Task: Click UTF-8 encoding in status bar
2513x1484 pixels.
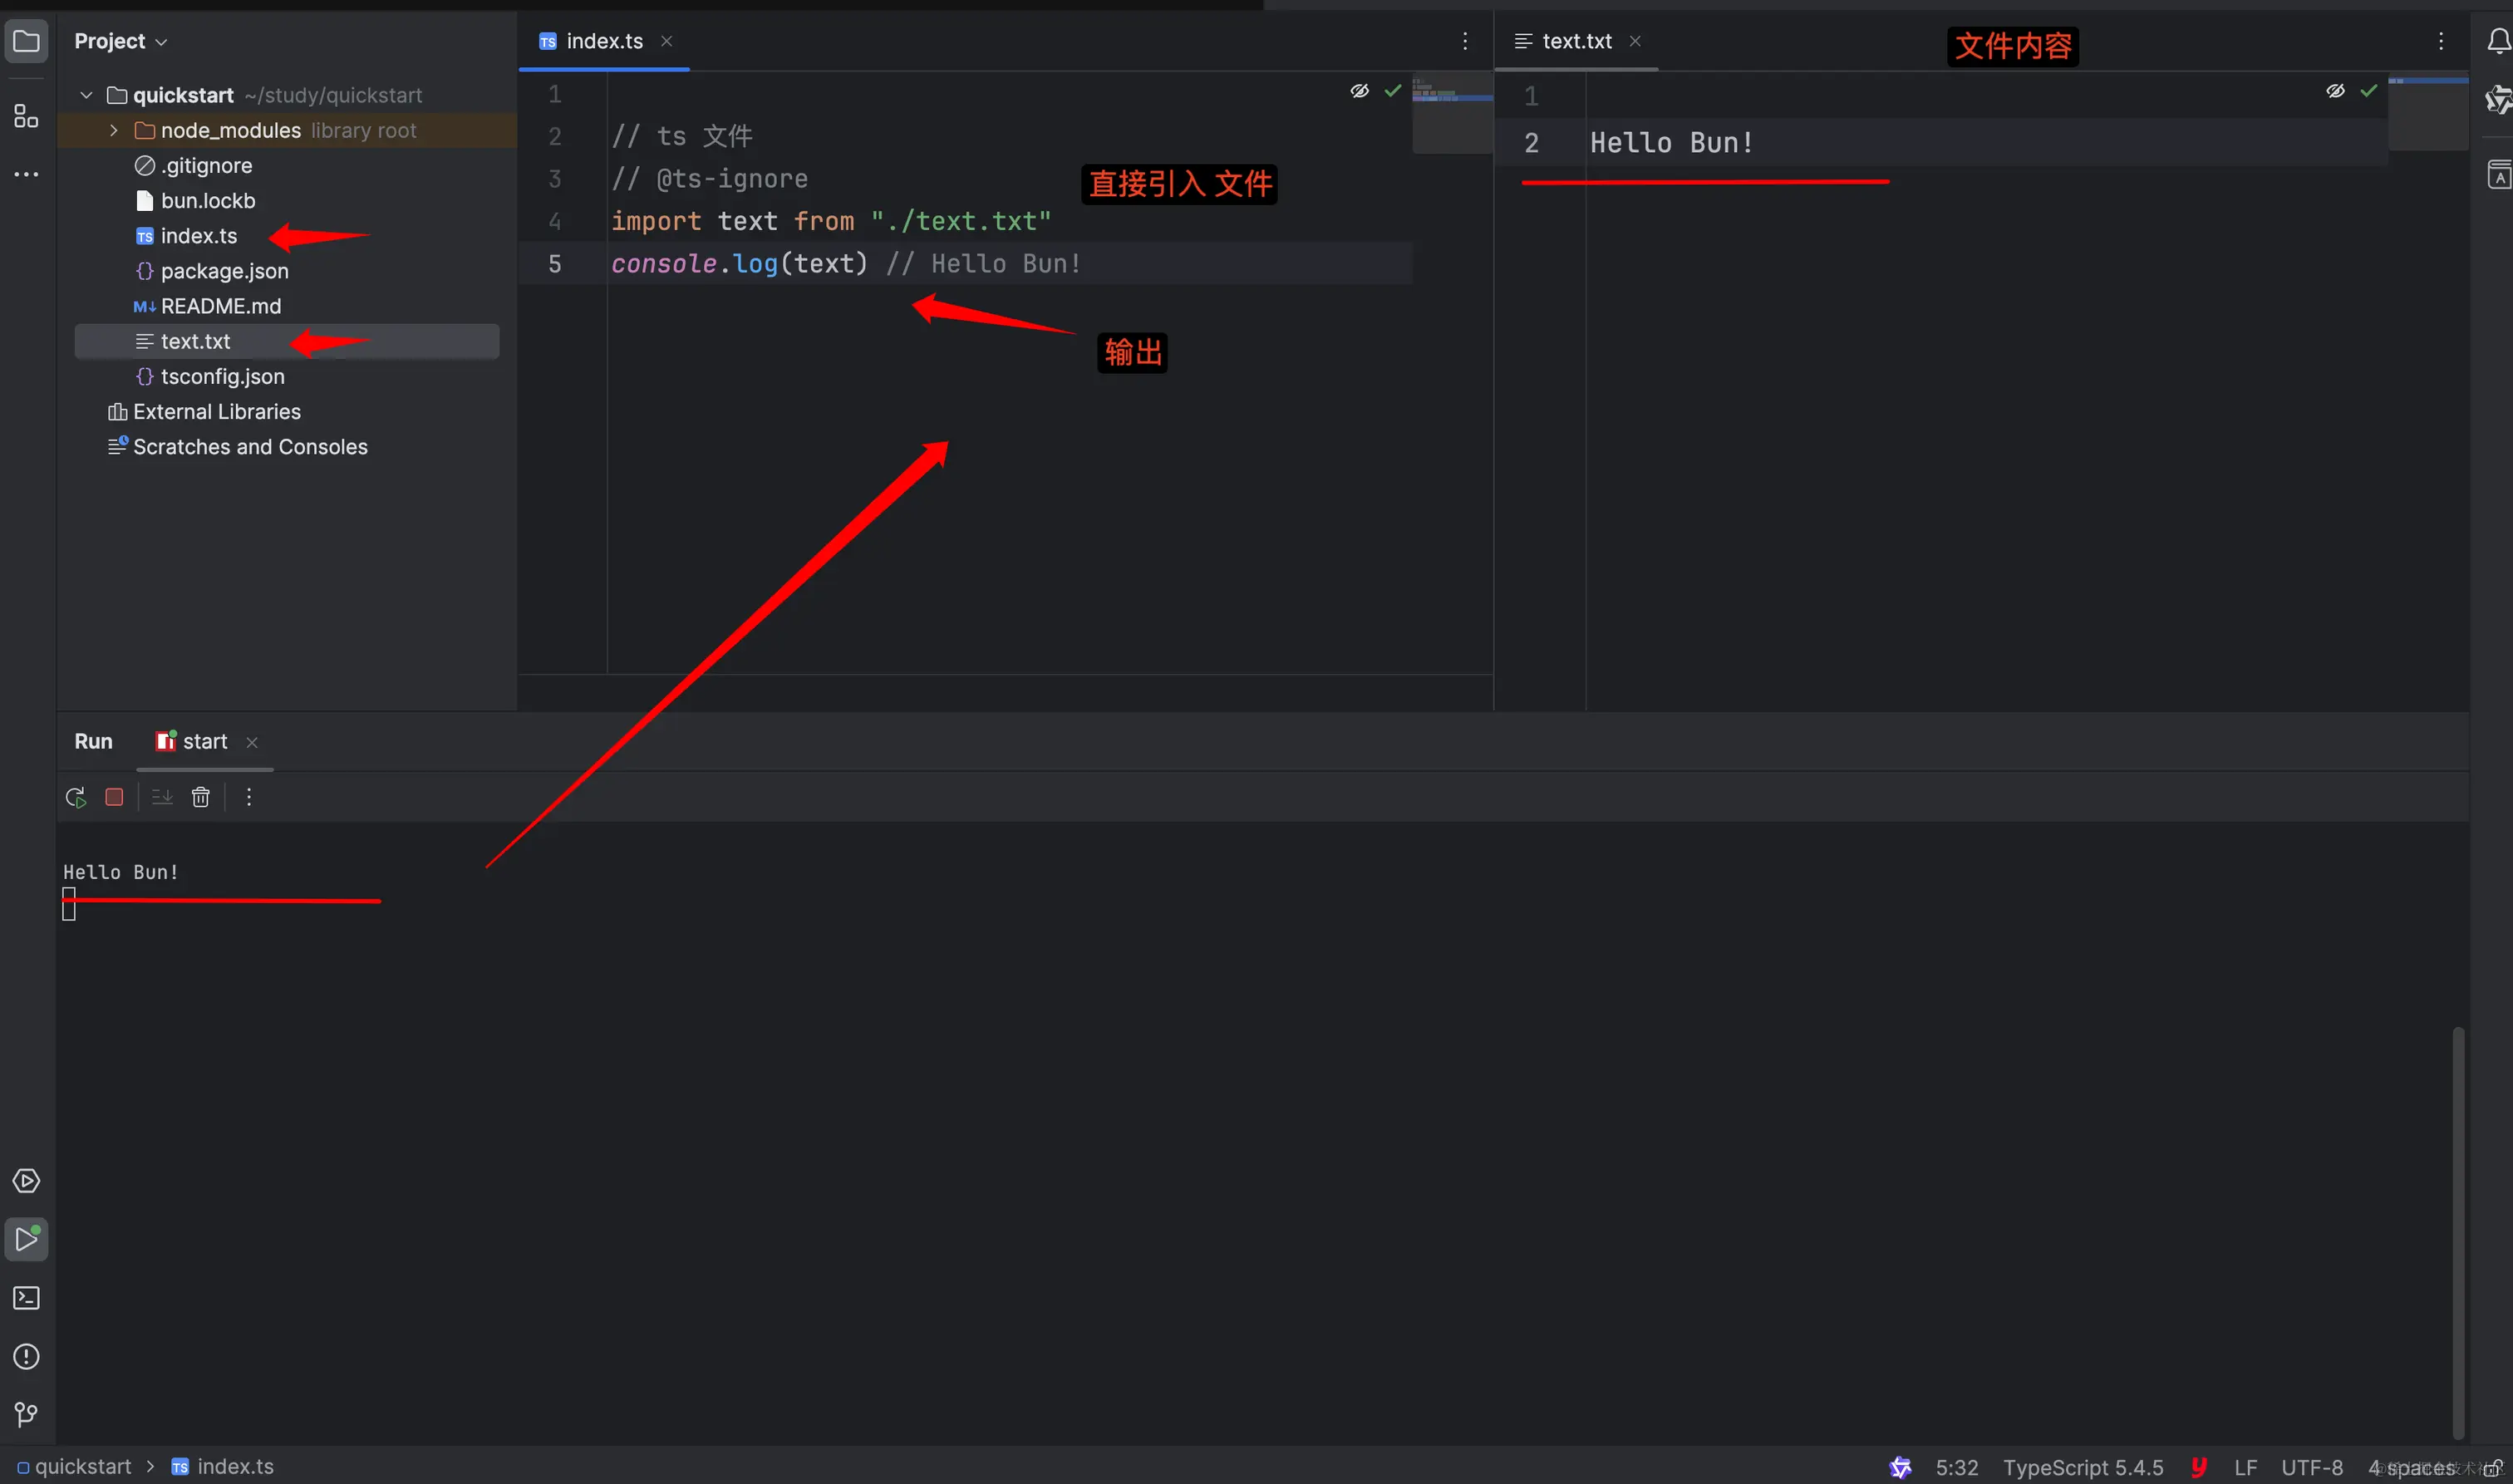Action: (x=2311, y=1467)
